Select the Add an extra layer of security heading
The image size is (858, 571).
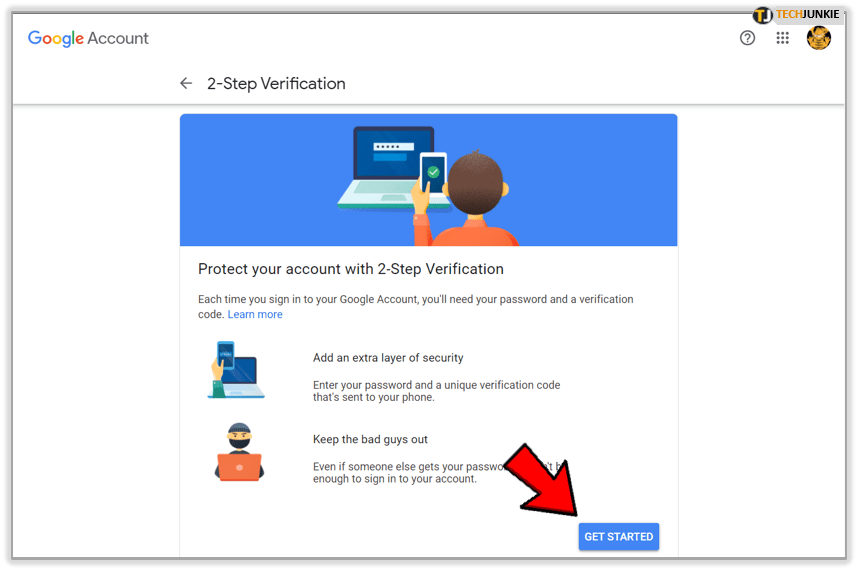pos(388,358)
